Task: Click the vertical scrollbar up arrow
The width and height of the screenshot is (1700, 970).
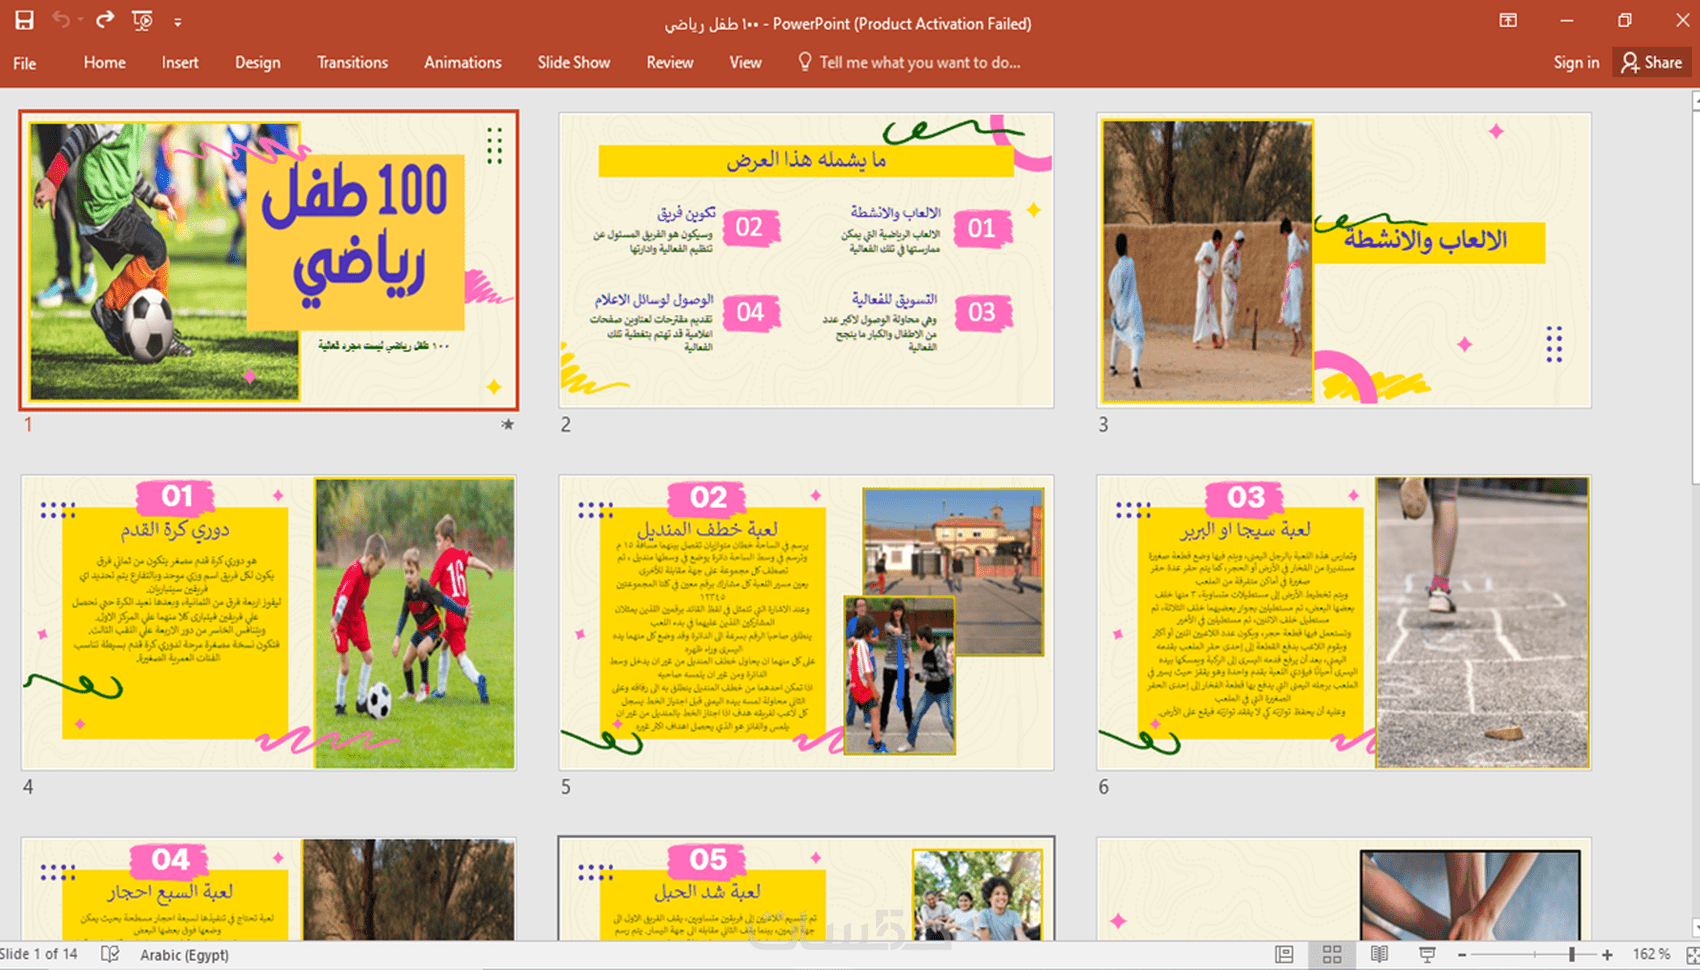Action: (1695, 100)
